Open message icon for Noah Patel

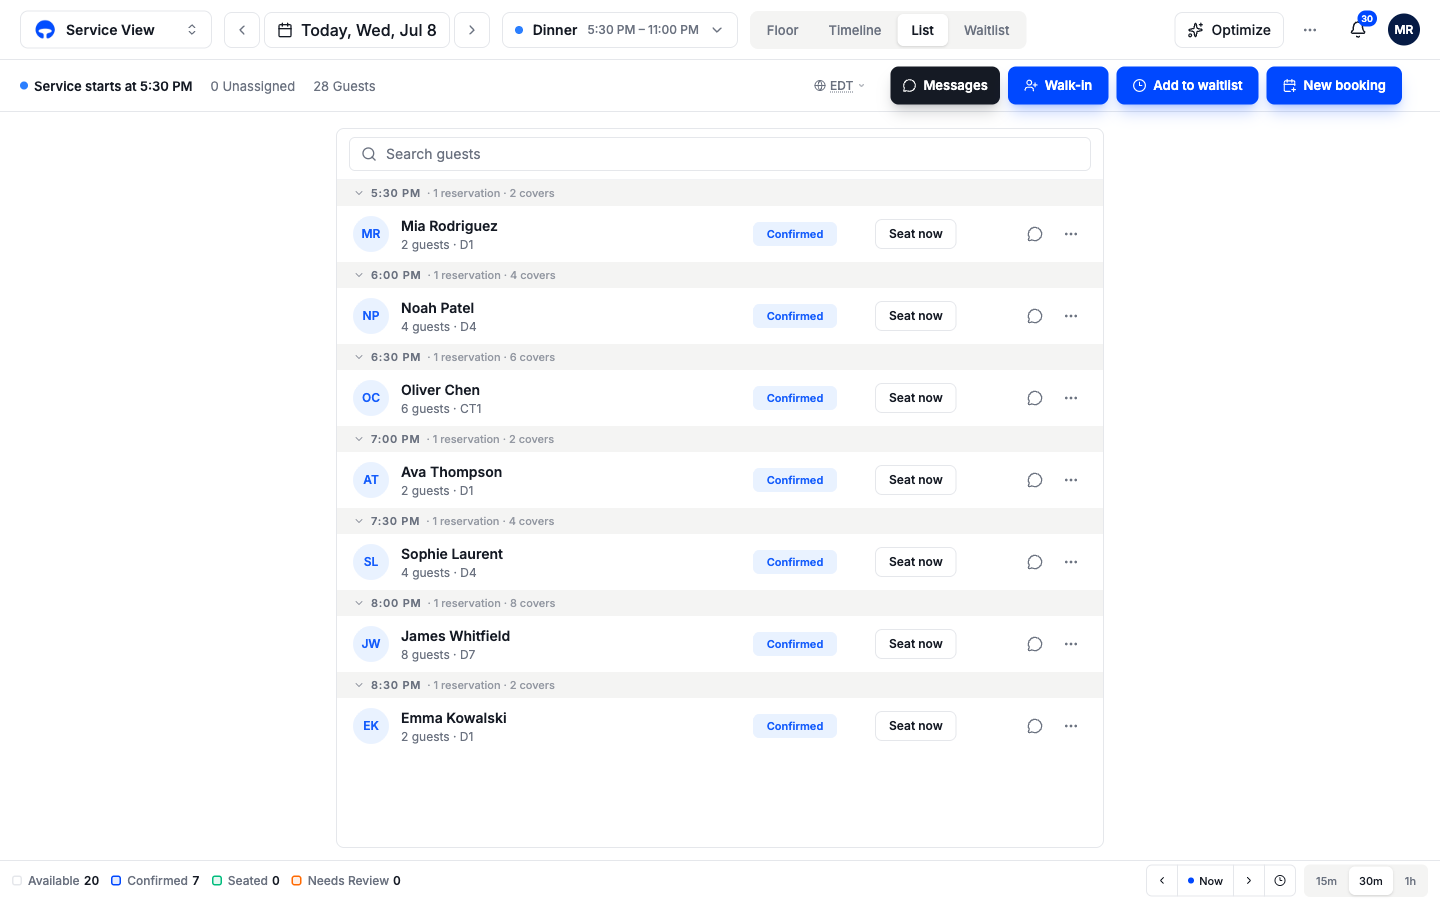1035,316
